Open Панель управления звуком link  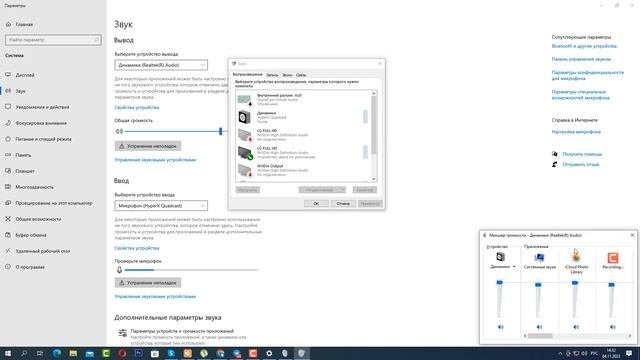point(581,59)
